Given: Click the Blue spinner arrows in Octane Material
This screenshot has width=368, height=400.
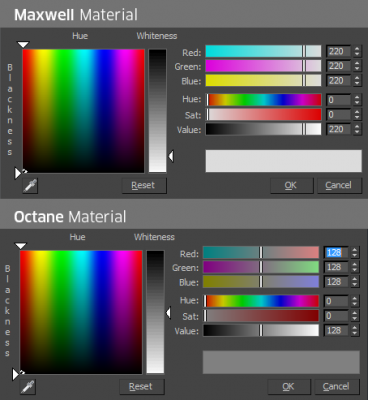Looking at the screenshot, I should tap(355, 282).
